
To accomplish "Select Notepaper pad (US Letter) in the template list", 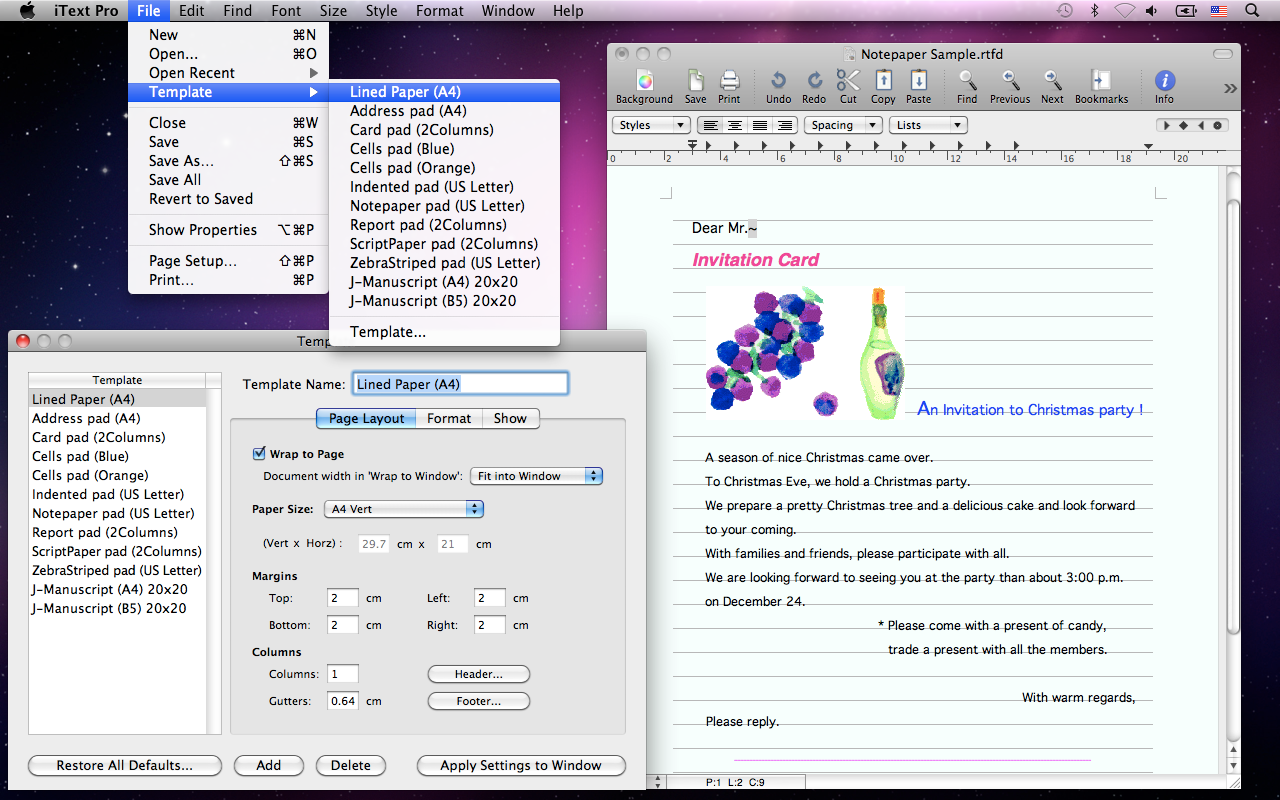I will [x=117, y=513].
